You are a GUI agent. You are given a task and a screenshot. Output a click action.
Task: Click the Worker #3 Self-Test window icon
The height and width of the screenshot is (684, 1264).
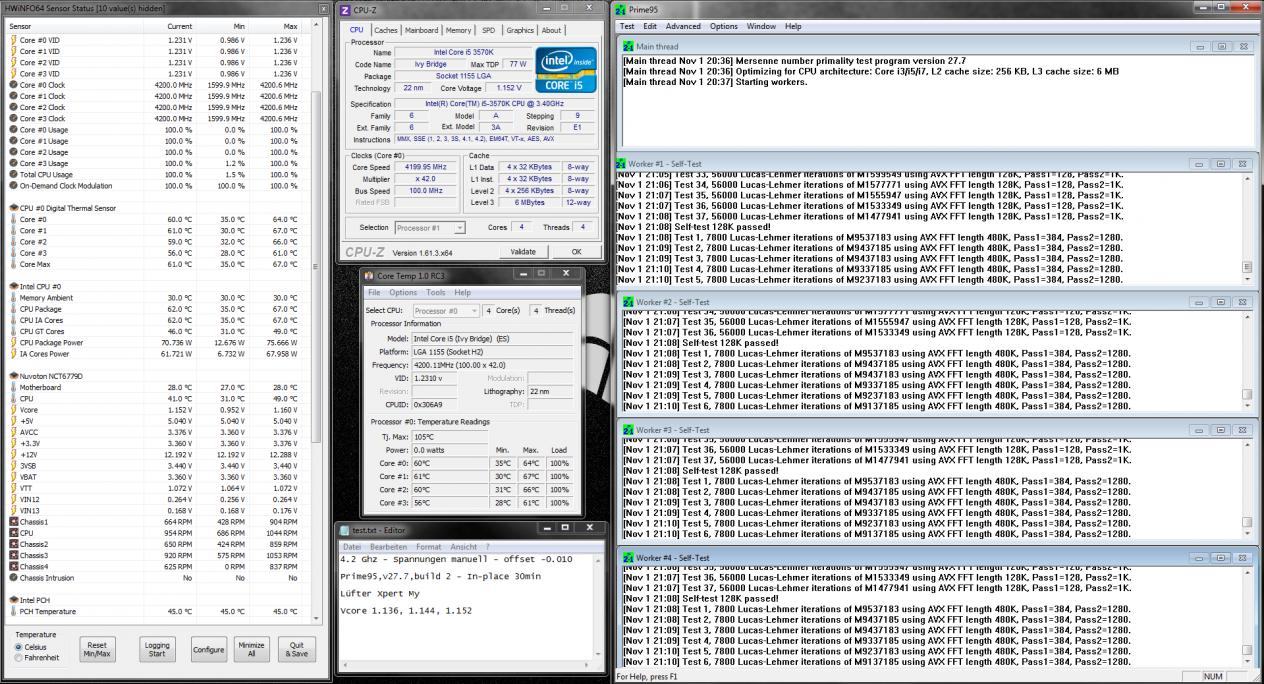point(628,430)
